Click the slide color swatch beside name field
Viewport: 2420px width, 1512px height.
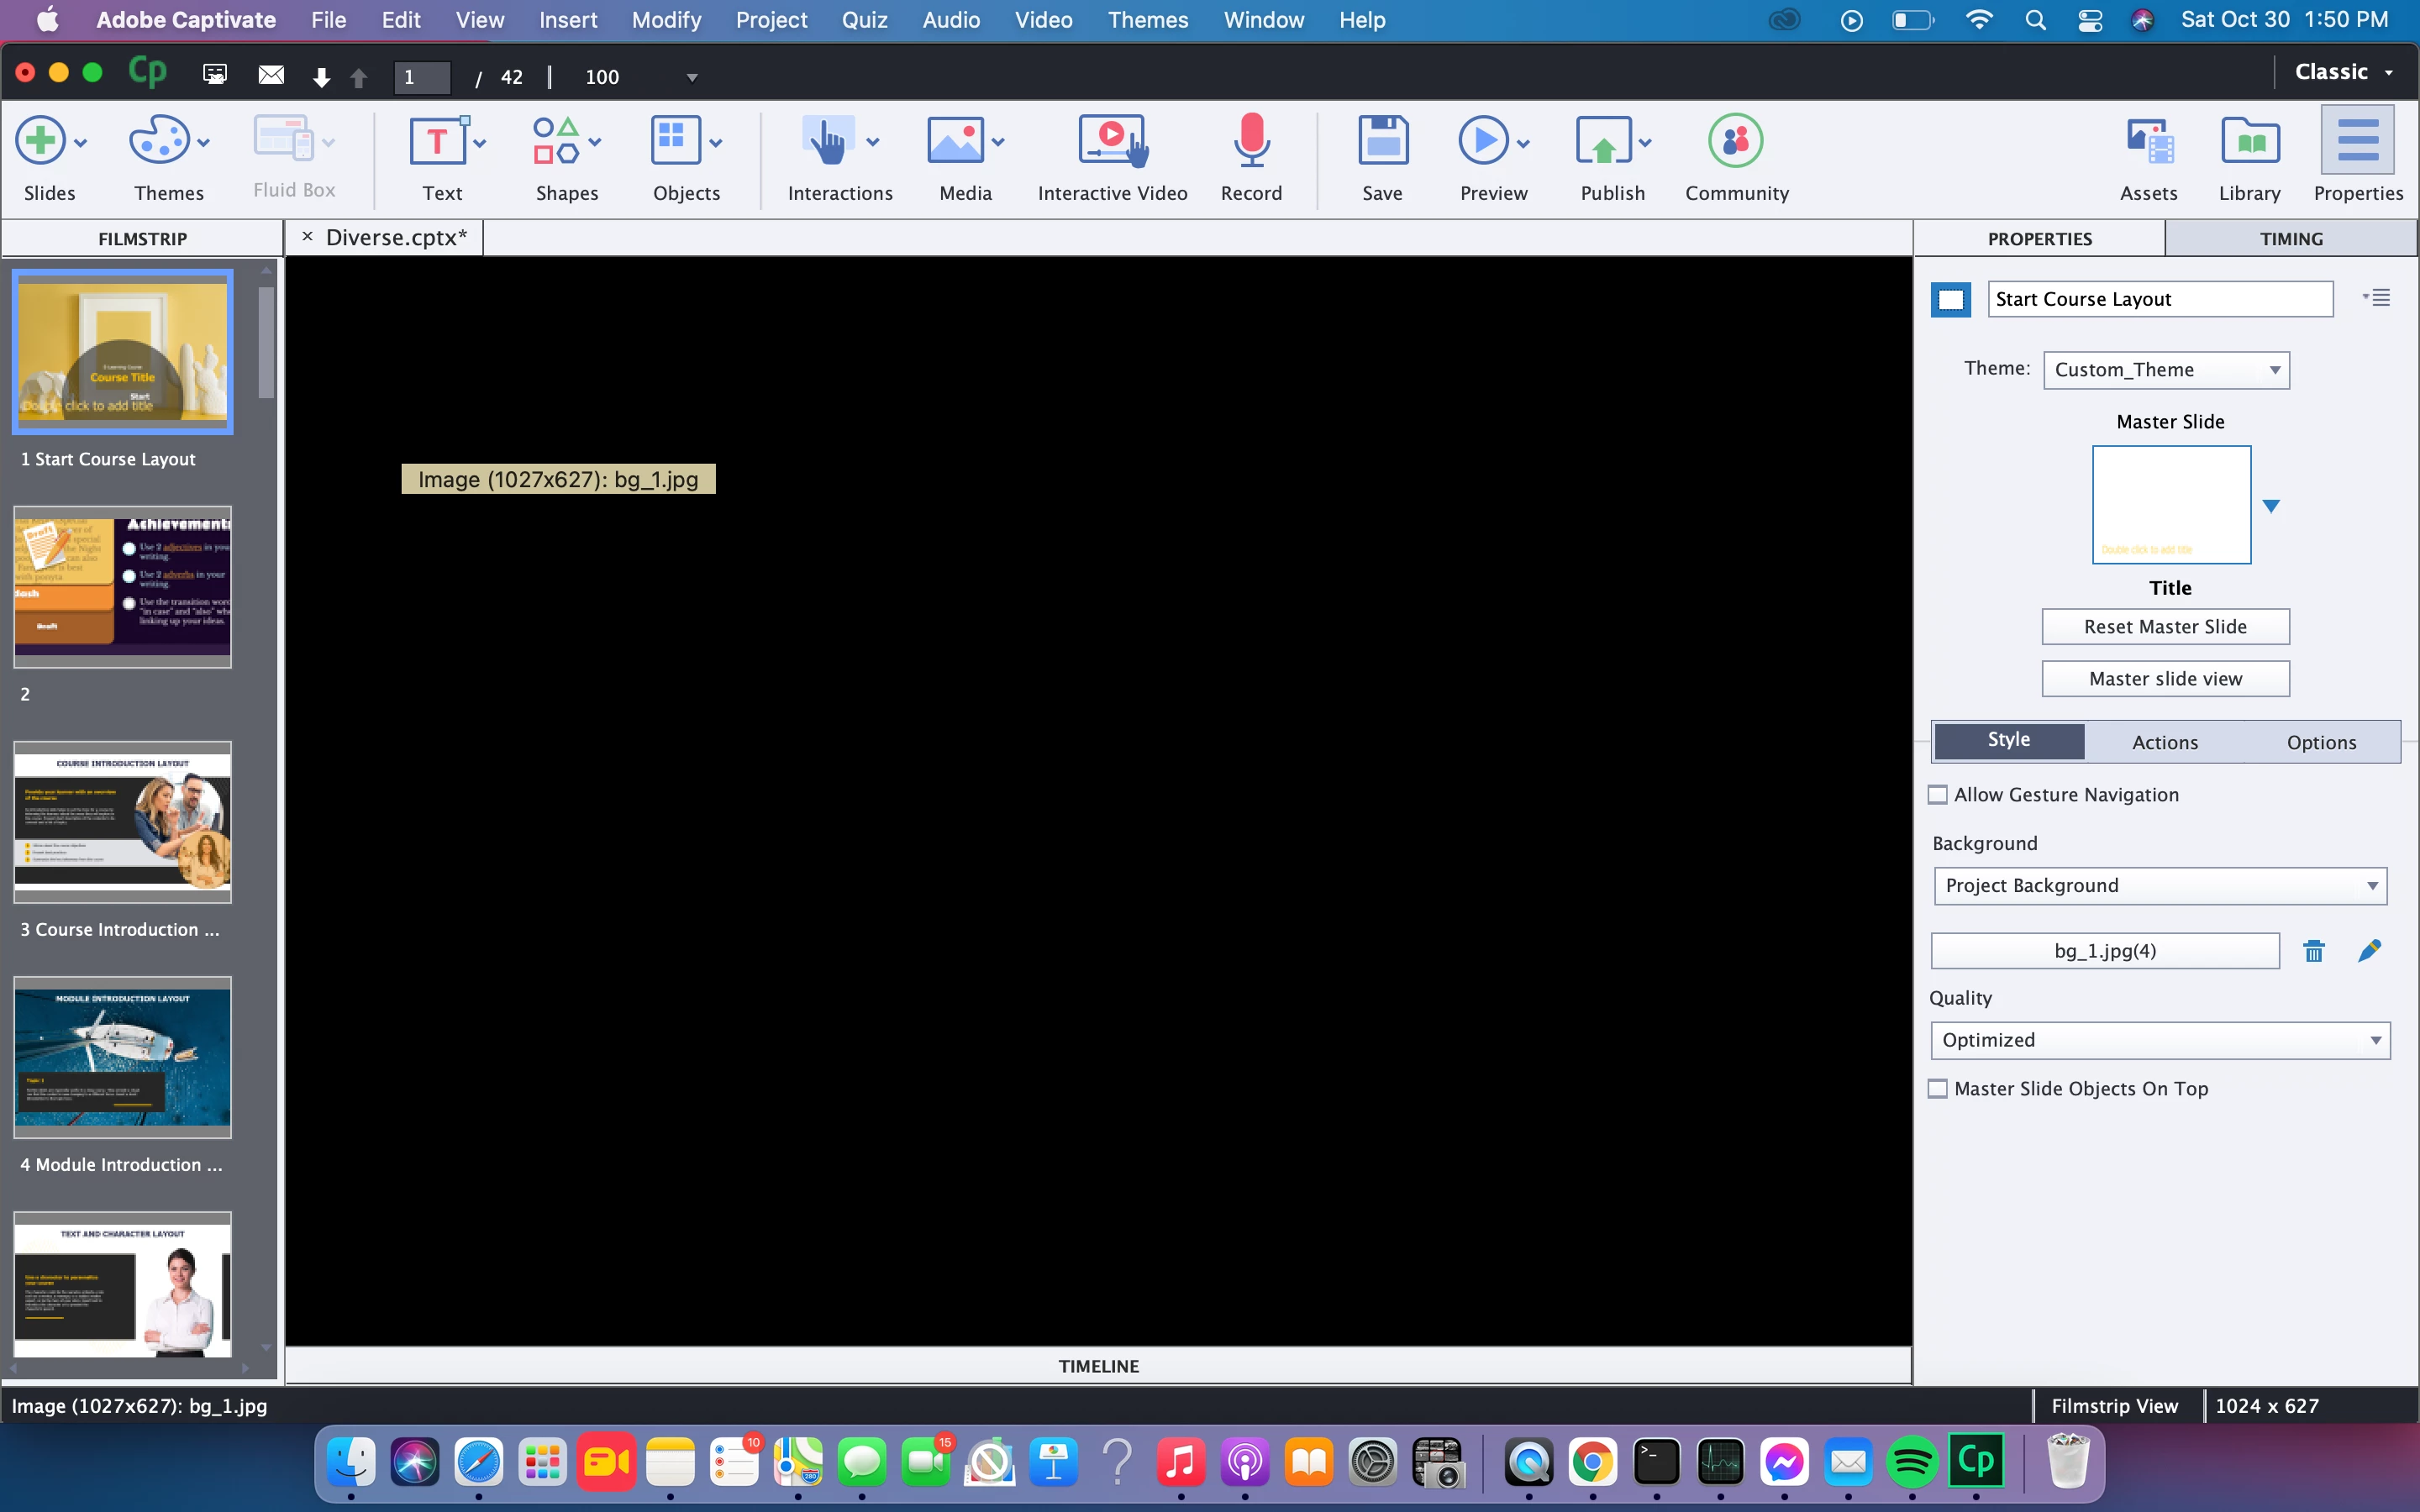point(1950,300)
